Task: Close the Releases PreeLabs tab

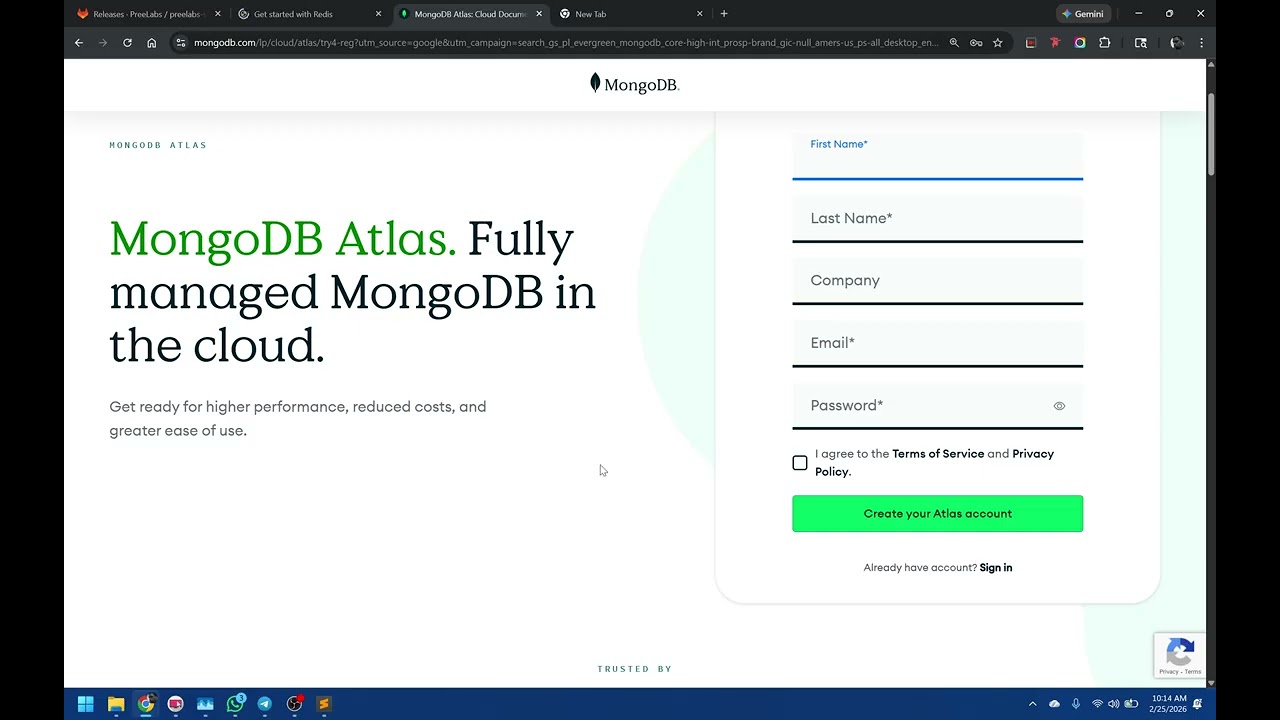Action: click(x=218, y=14)
